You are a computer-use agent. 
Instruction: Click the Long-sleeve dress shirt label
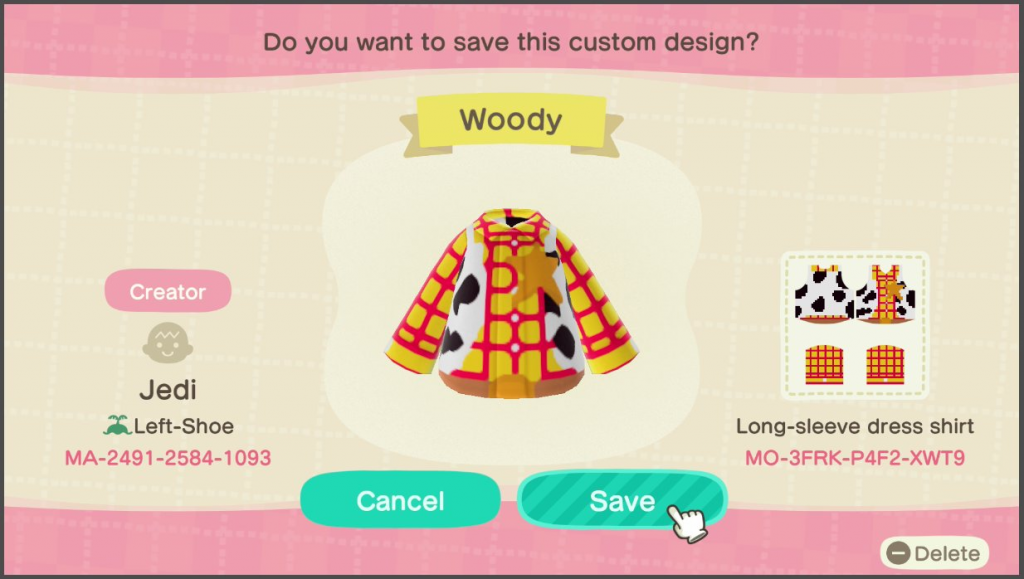pos(855,426)
